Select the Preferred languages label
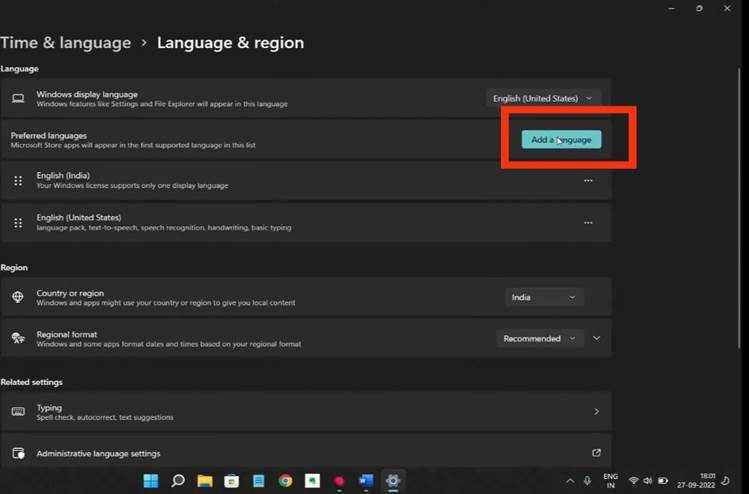 pyautogui.click(x=49, y=136)
